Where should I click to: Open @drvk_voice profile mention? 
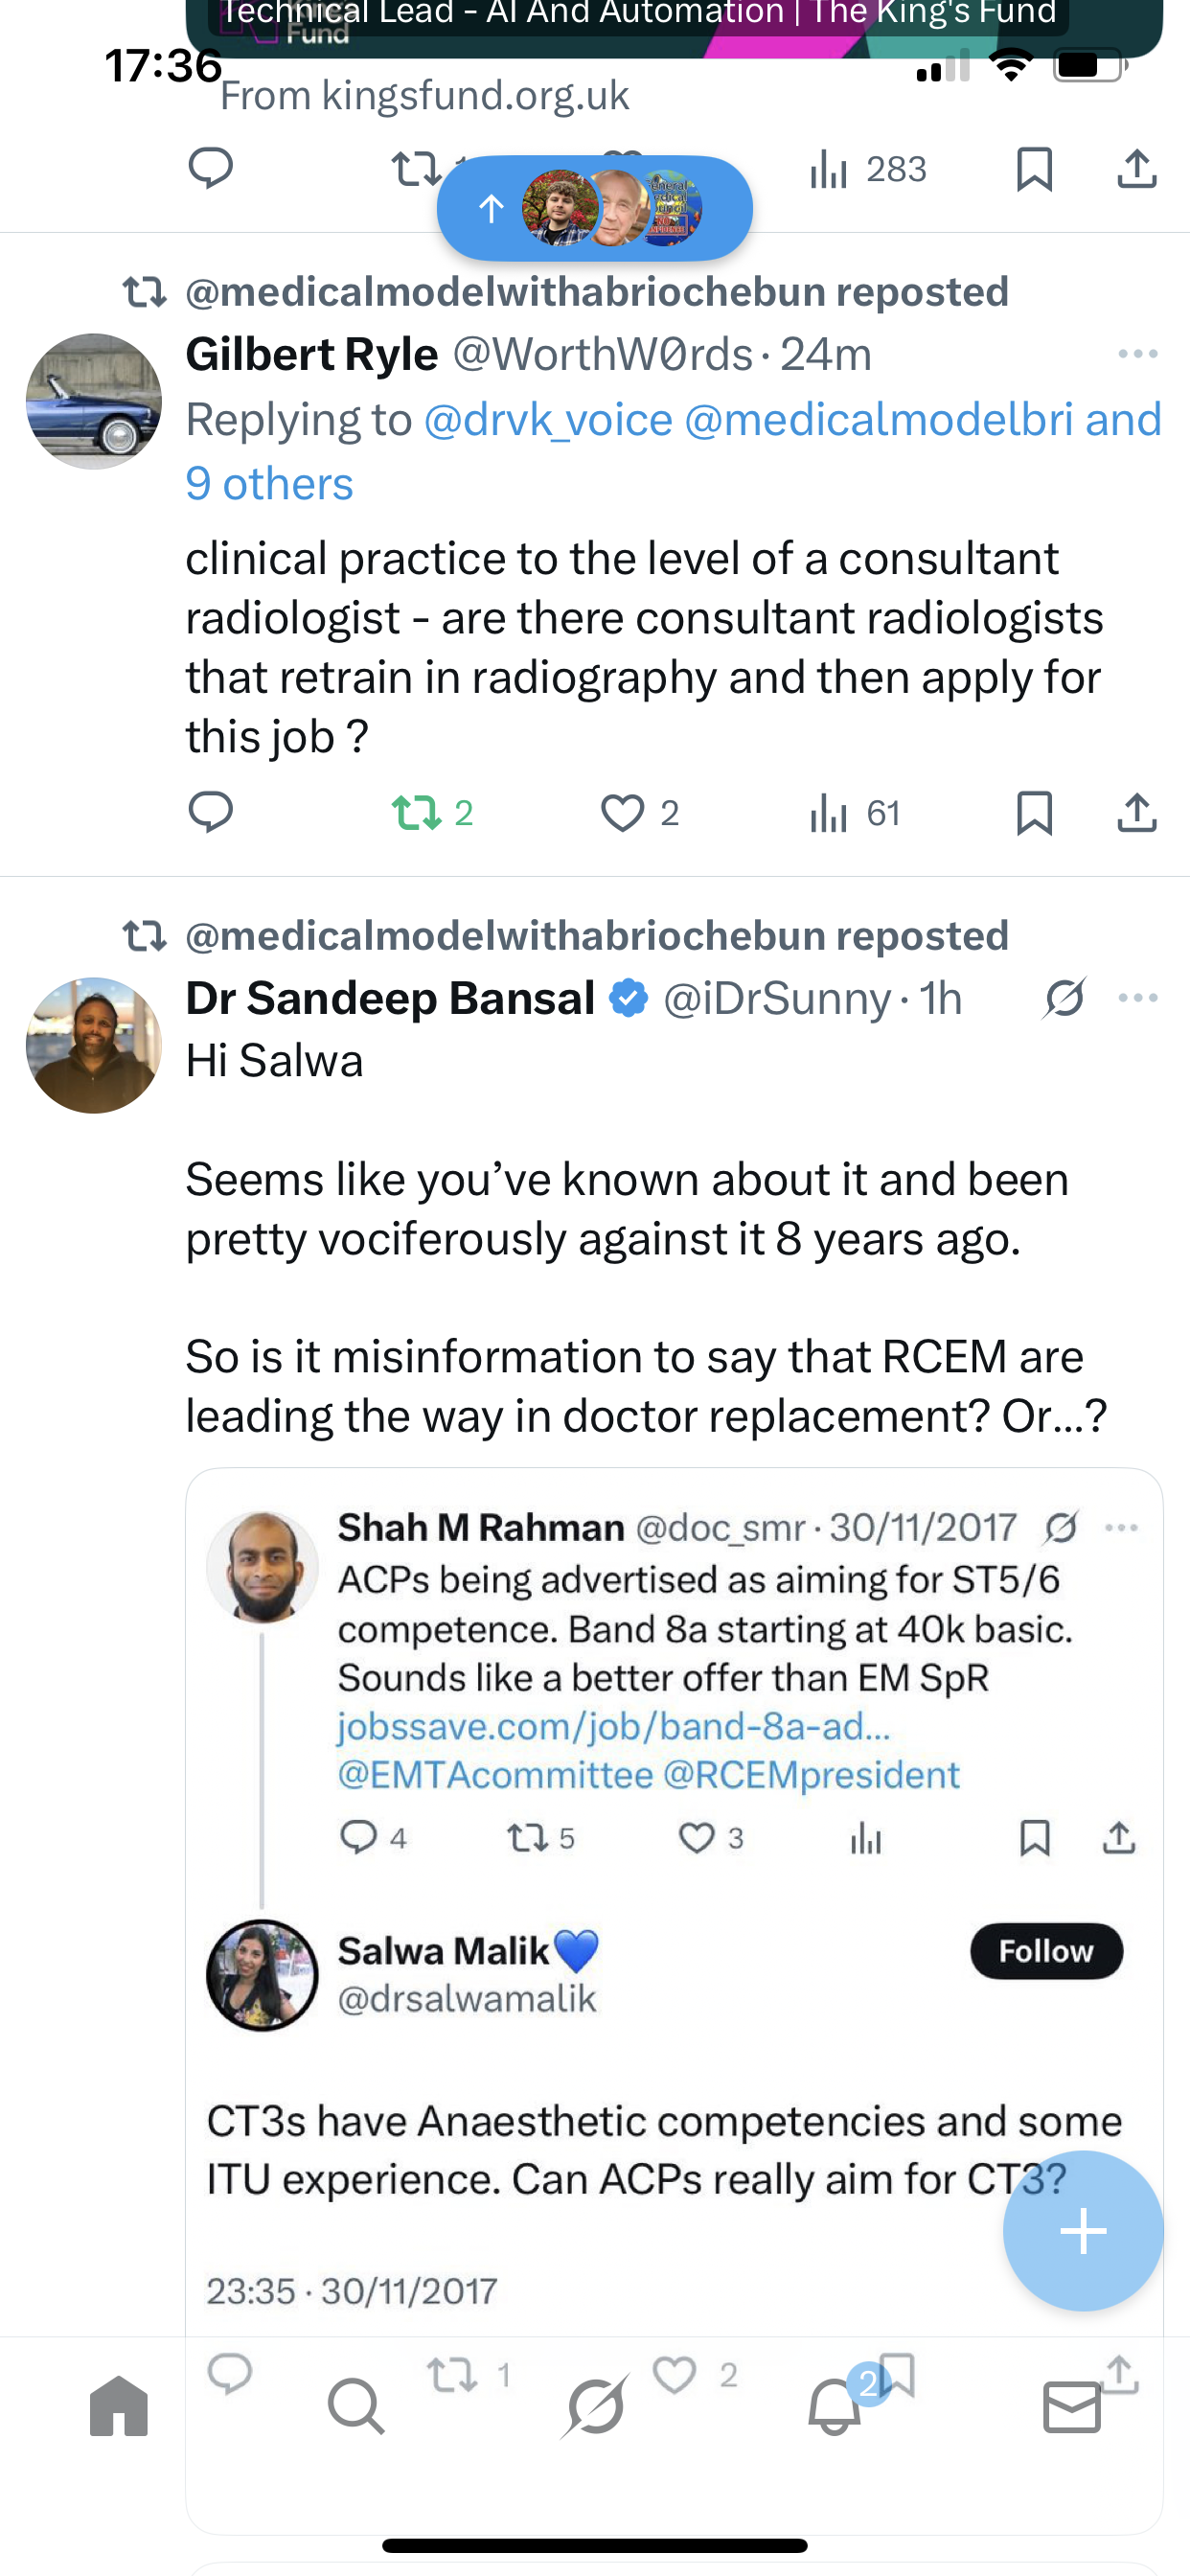[548, 420]
